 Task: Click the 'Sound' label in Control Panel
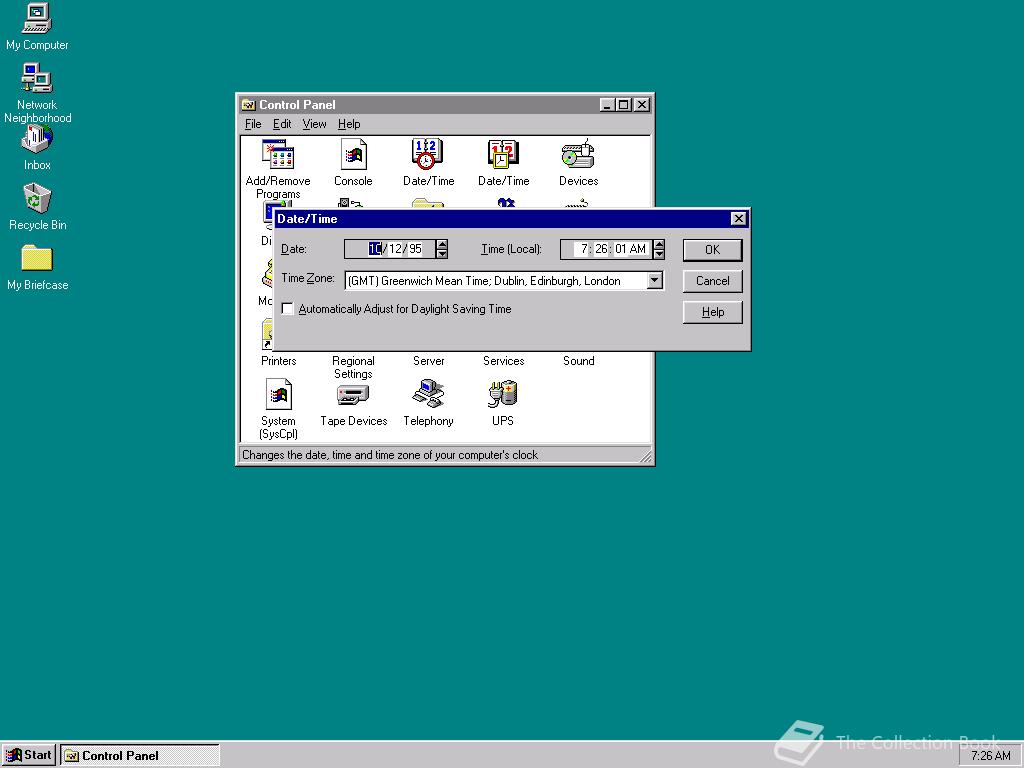pos(579,360)
